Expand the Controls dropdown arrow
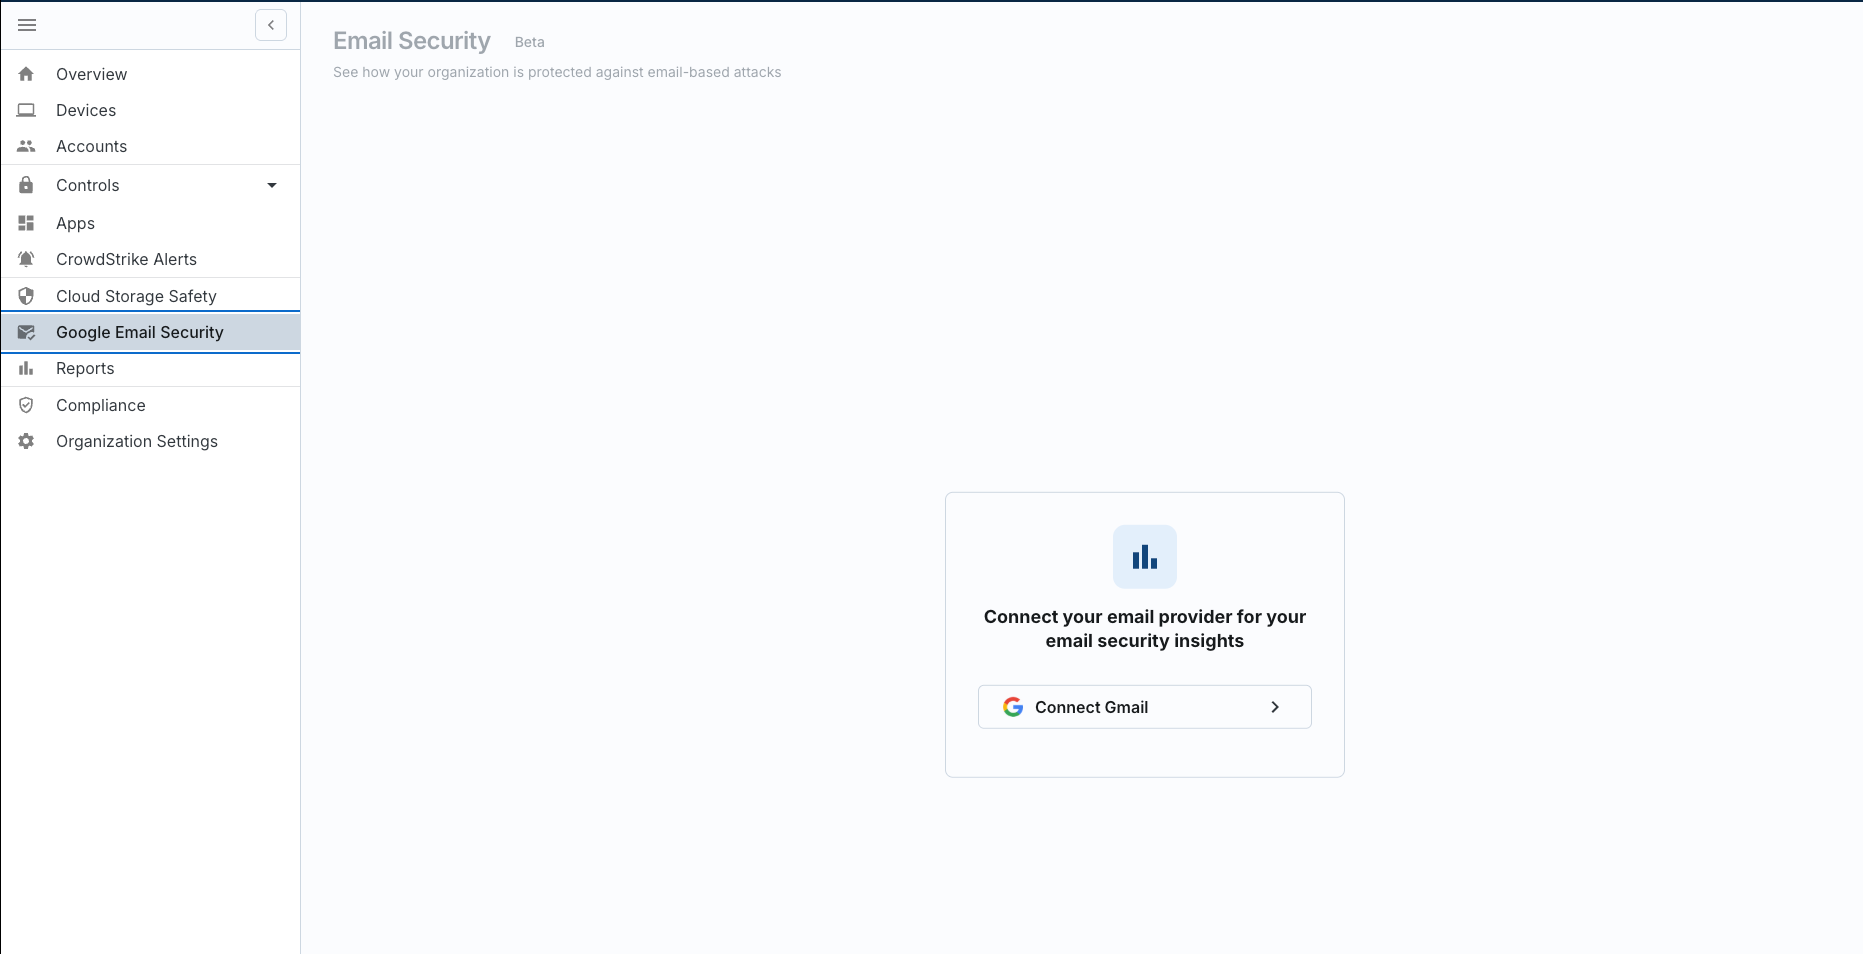The width and height of the screenshot is (1863, 954). pos(272,185)
